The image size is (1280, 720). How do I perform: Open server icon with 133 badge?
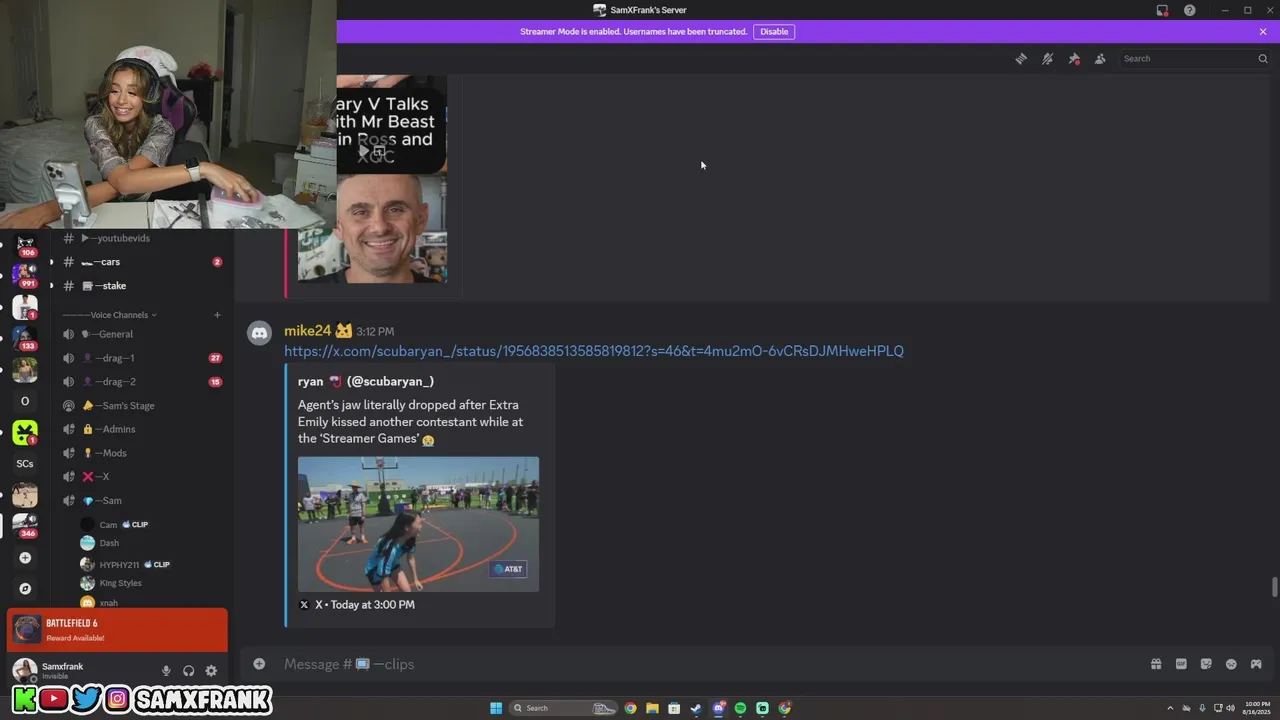(x=25, y=338)
